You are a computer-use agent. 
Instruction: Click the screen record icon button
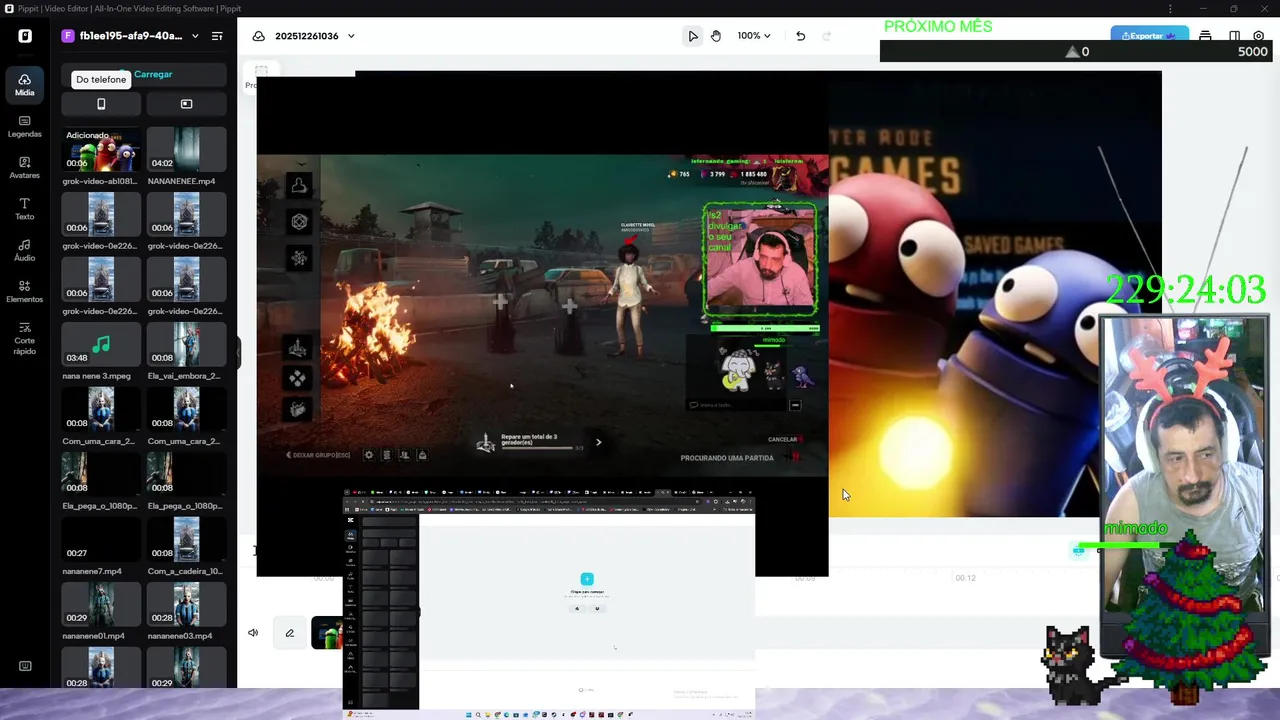(186, 104)
